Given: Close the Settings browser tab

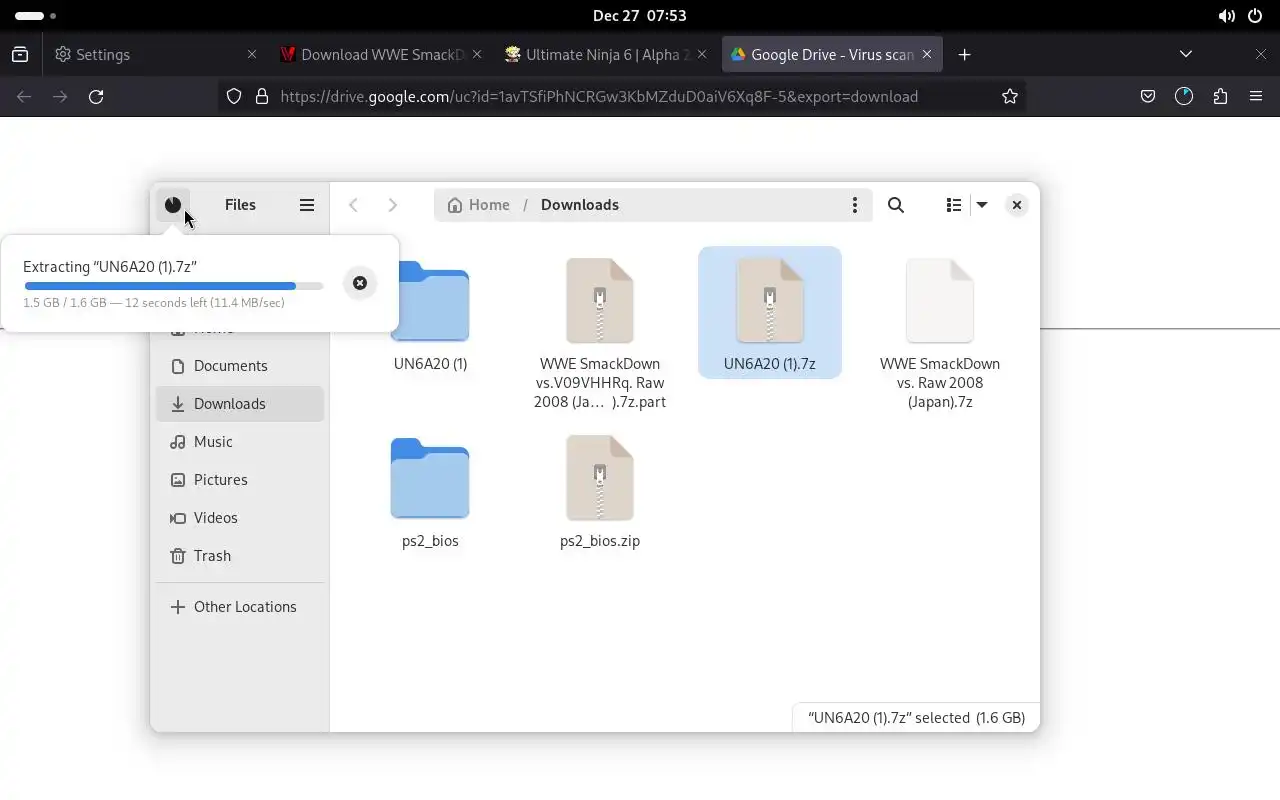Looking at the screenshot, I should (252, 55).
